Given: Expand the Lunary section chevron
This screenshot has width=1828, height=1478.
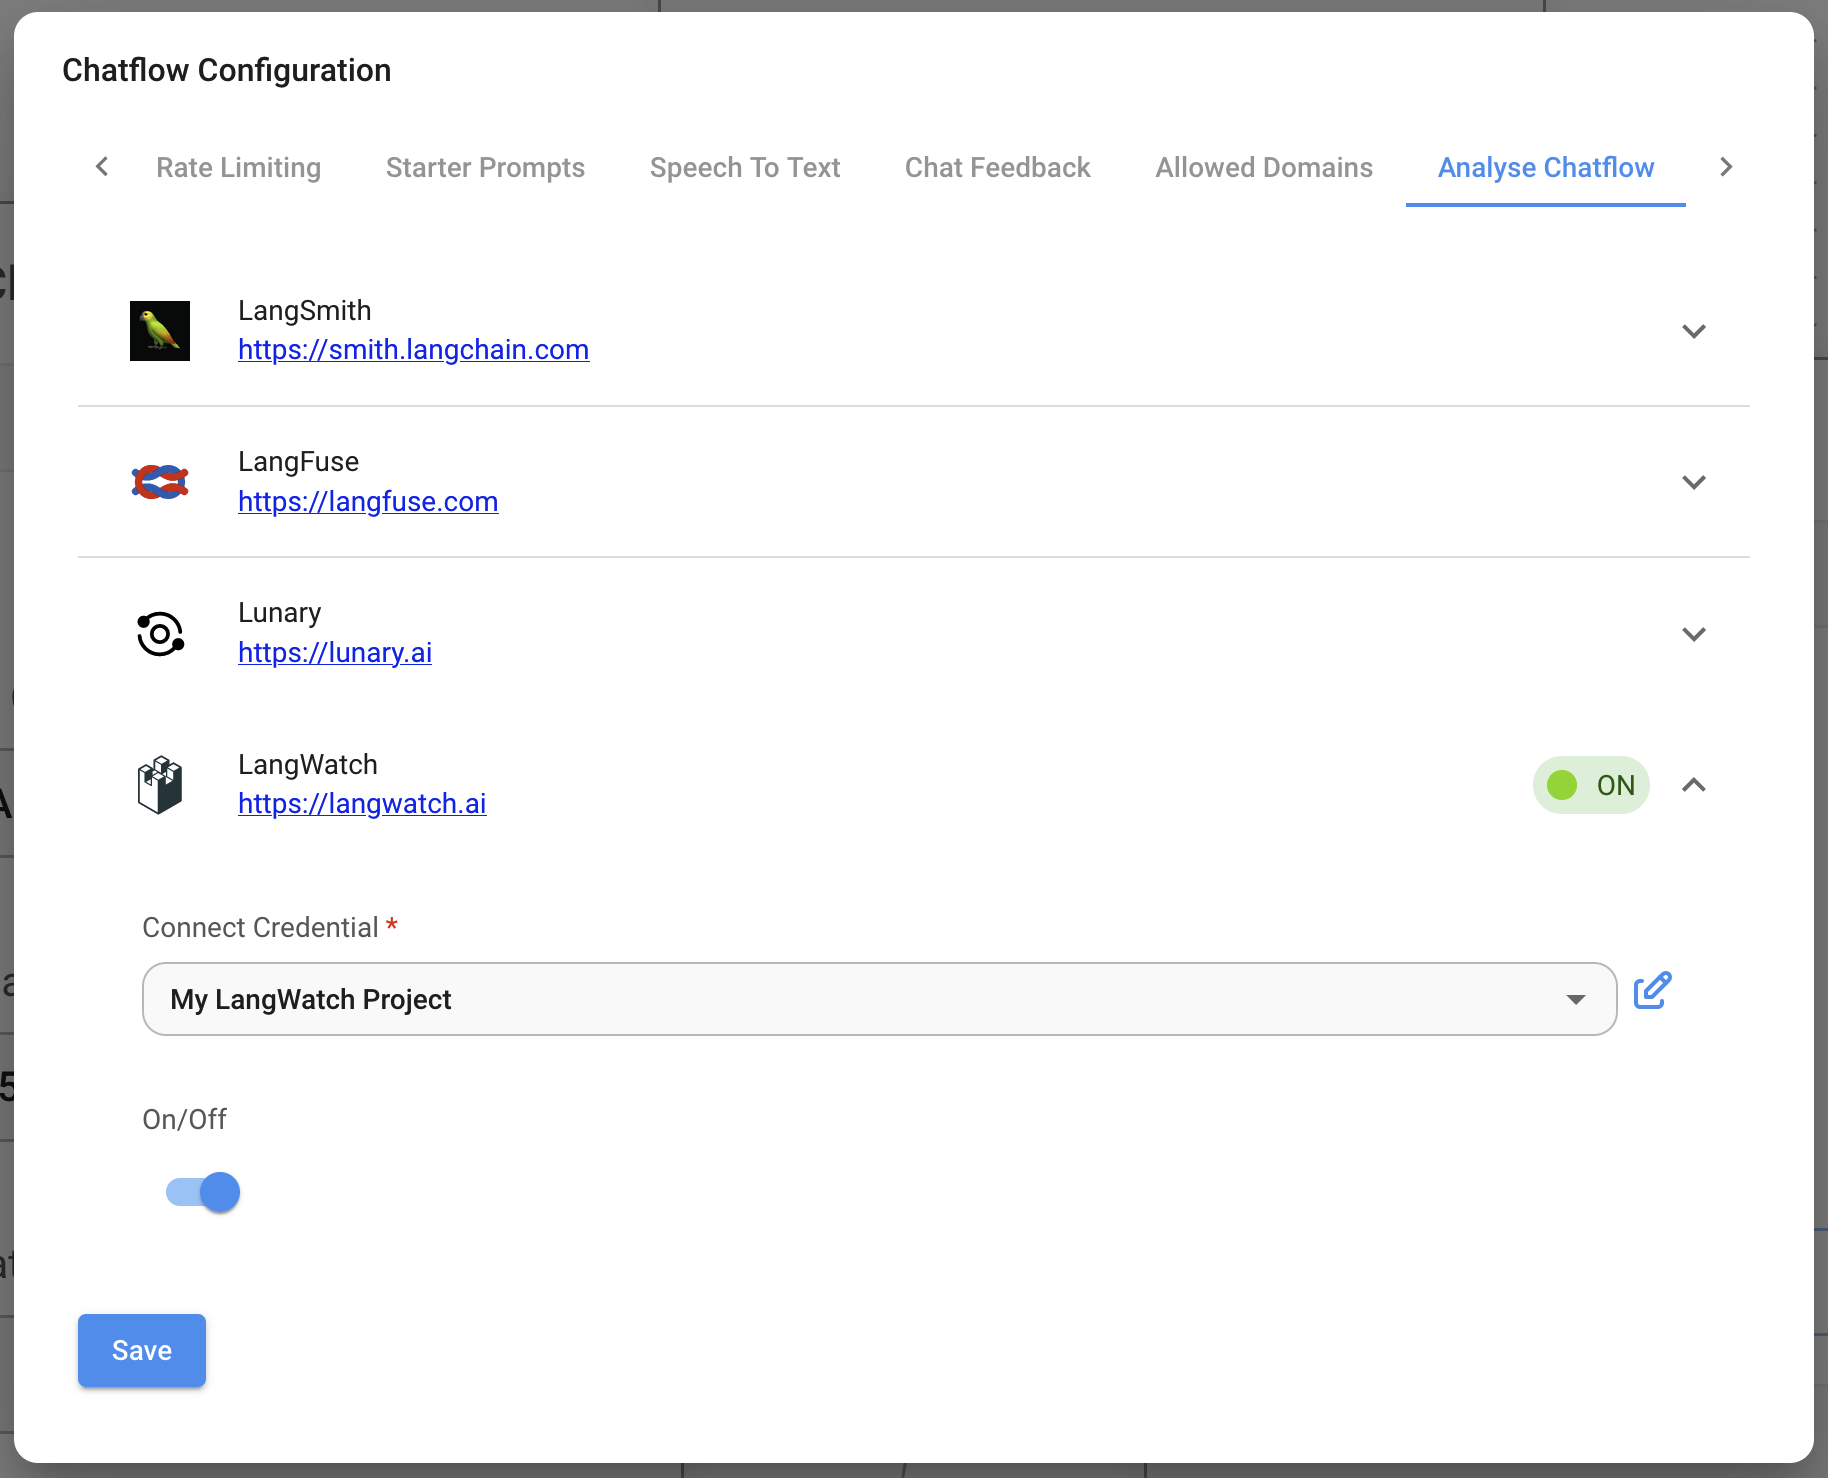Looking at the screenshot, I should pos(1694,634).
